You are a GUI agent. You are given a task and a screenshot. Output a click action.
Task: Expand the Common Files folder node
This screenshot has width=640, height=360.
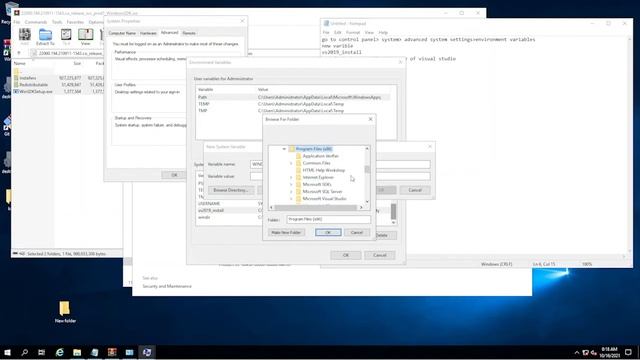(291, 163)
